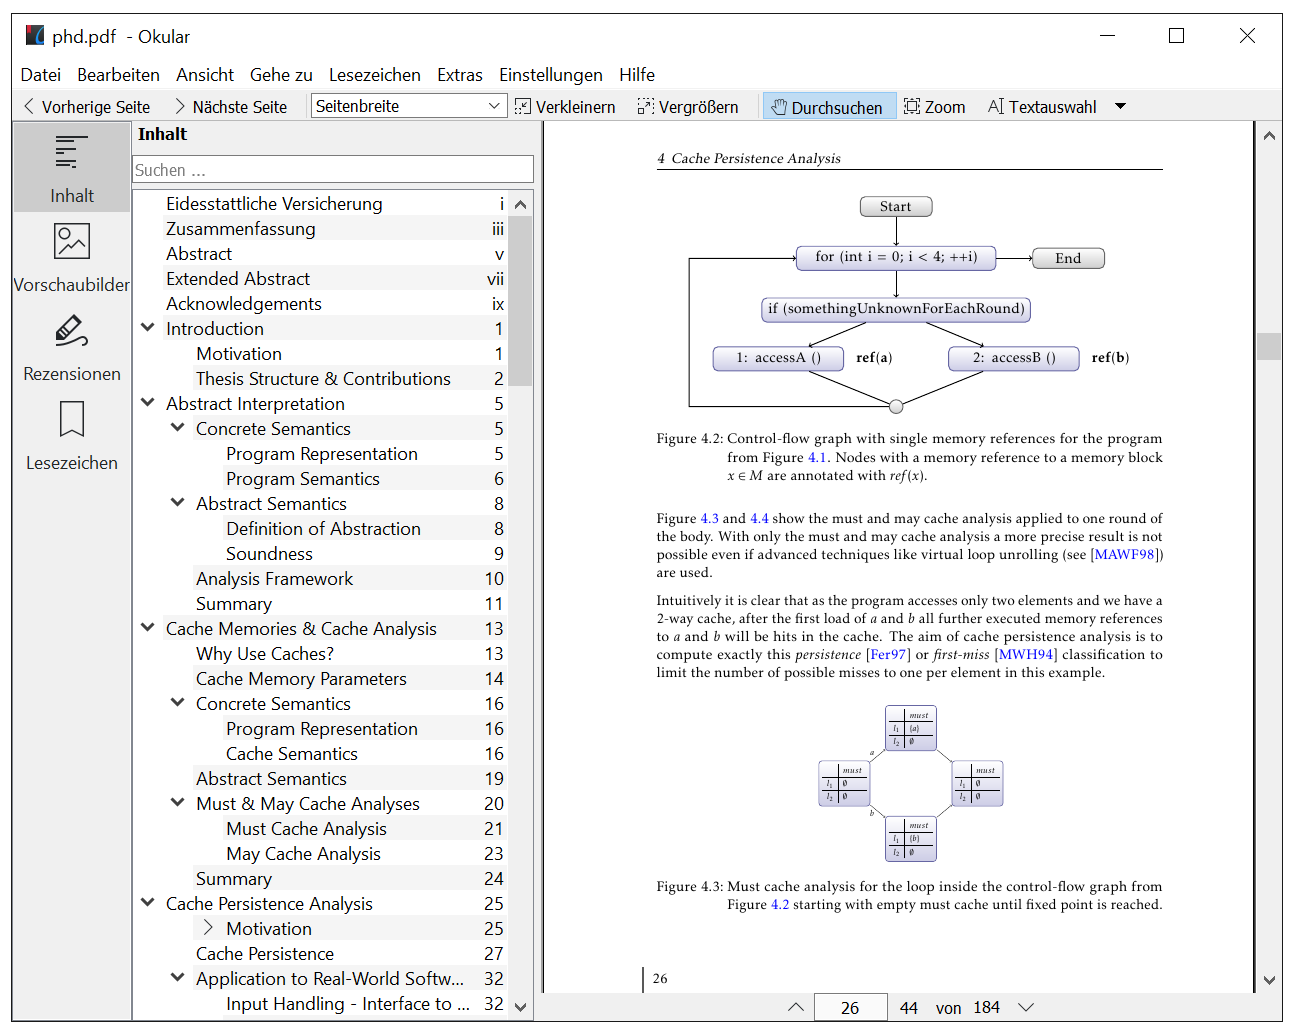
Task: Open the Einstellungen menu
Action: point(551,75)
